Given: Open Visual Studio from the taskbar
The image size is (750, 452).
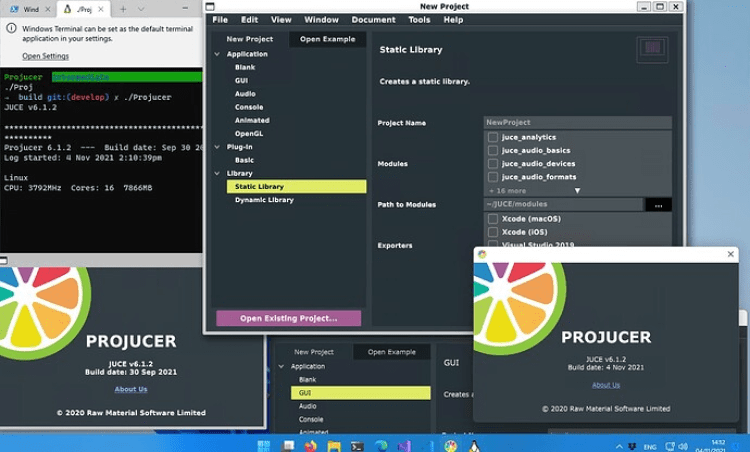Looking at the screenshot, I should pos(404,446).
